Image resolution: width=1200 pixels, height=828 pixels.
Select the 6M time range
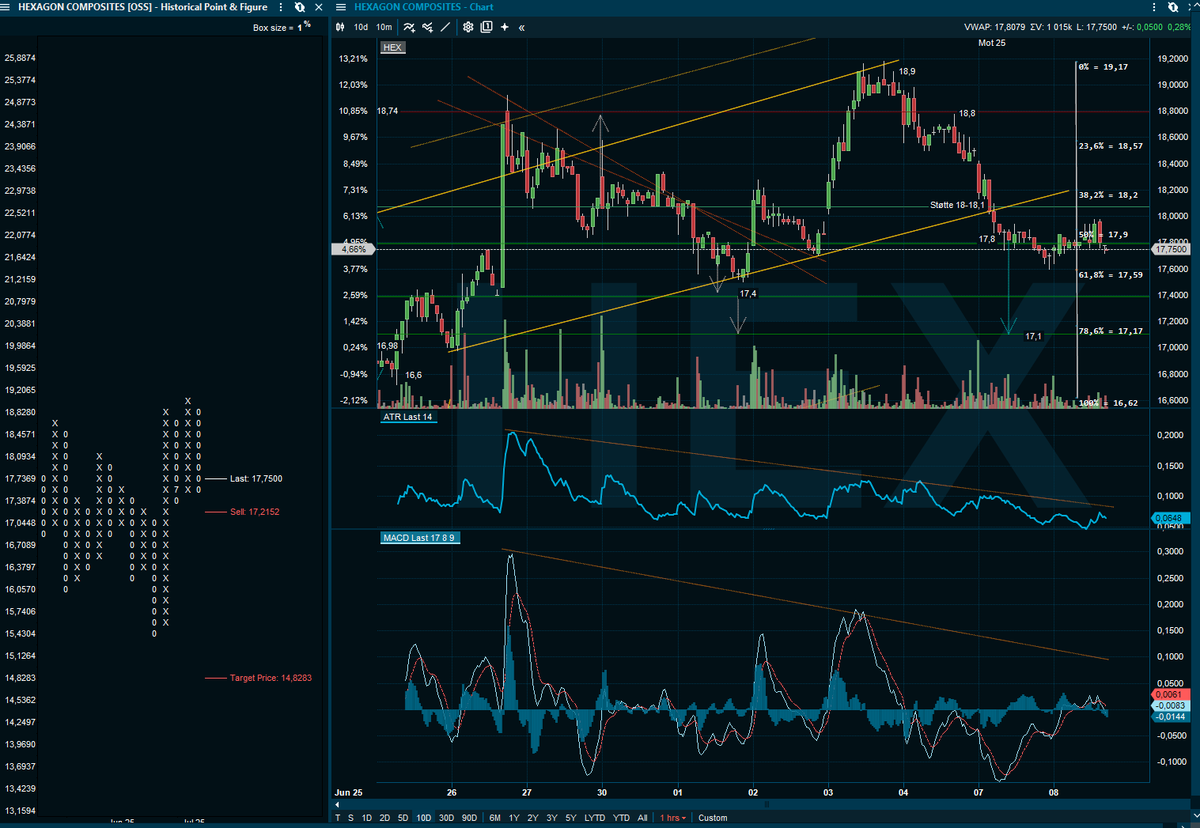[495, 818]
